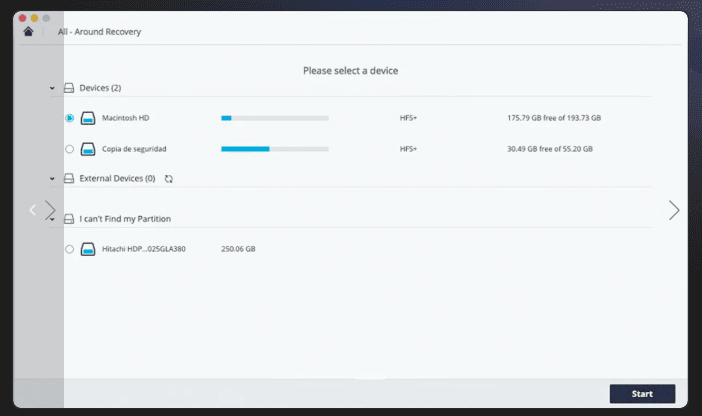Click the External Devices section drive icon
702x416 pixels.
[x=69, y=178]
